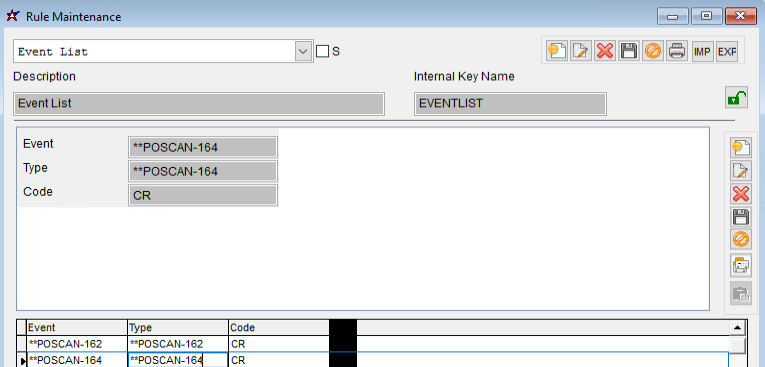
Task: Click the printer icon in top toolbar
Action: click(677, 51)
